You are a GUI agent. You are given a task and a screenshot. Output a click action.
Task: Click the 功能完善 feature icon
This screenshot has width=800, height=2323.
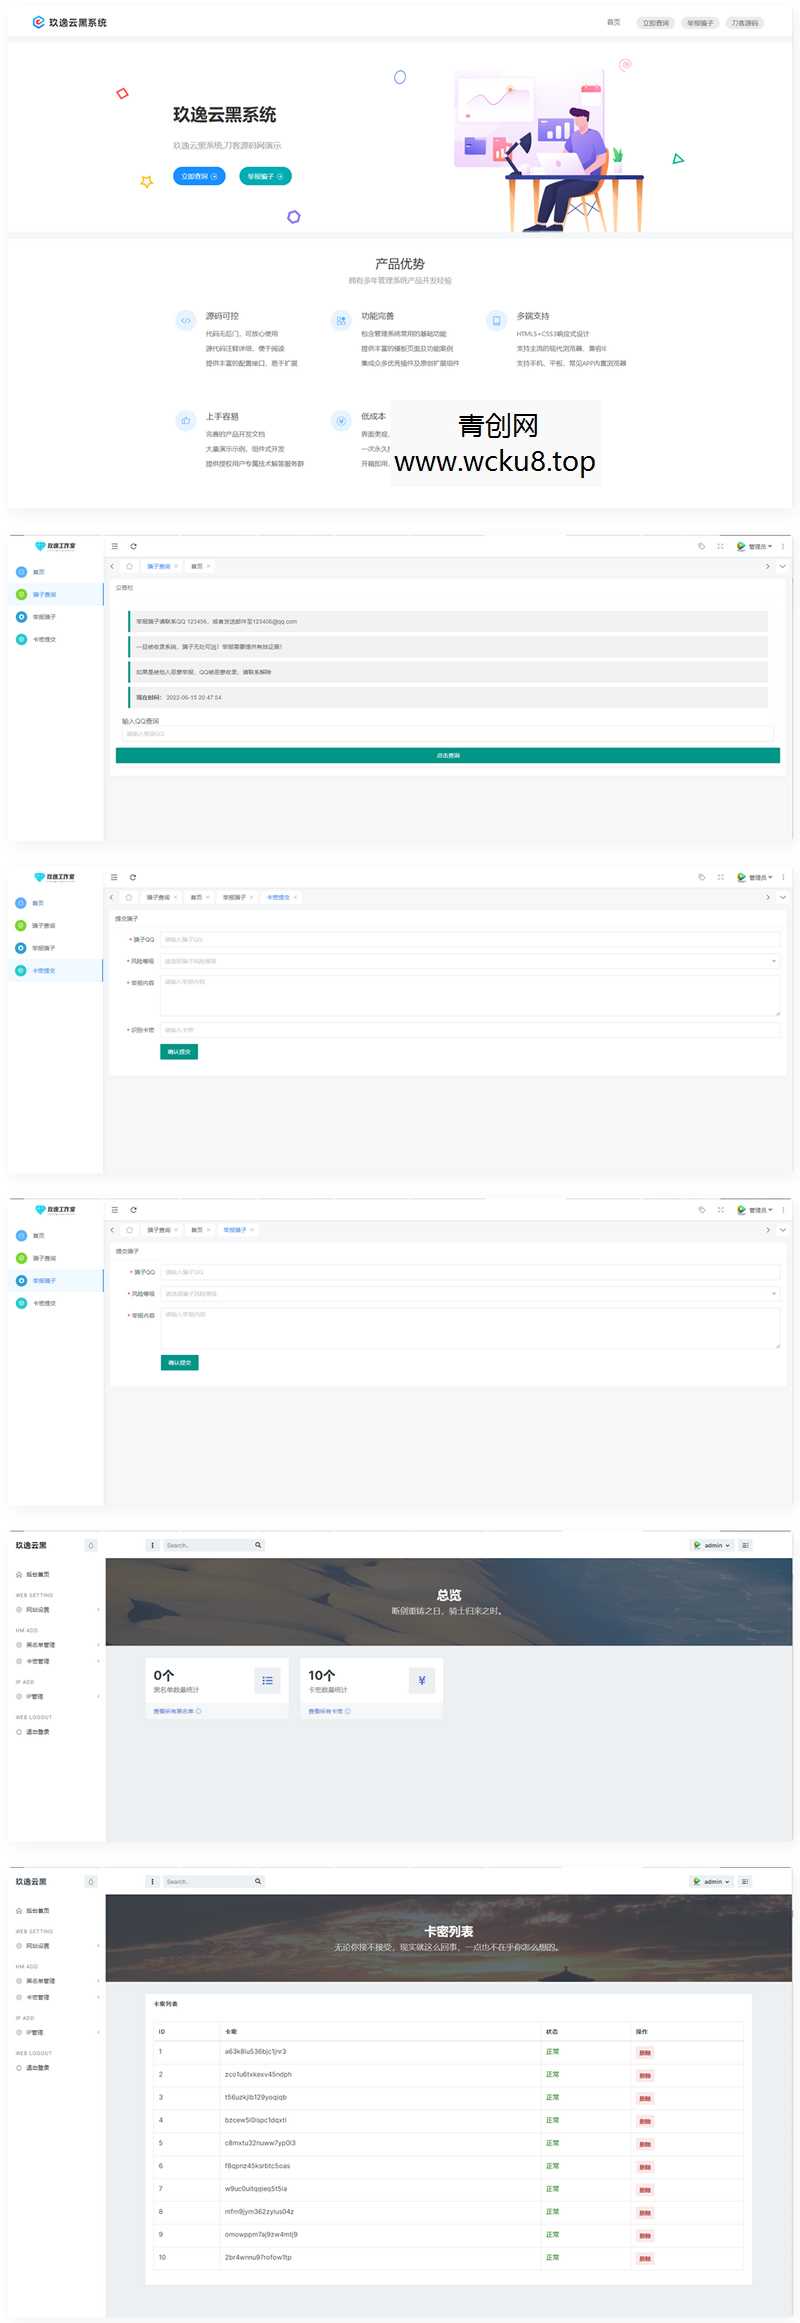point(341,320)
